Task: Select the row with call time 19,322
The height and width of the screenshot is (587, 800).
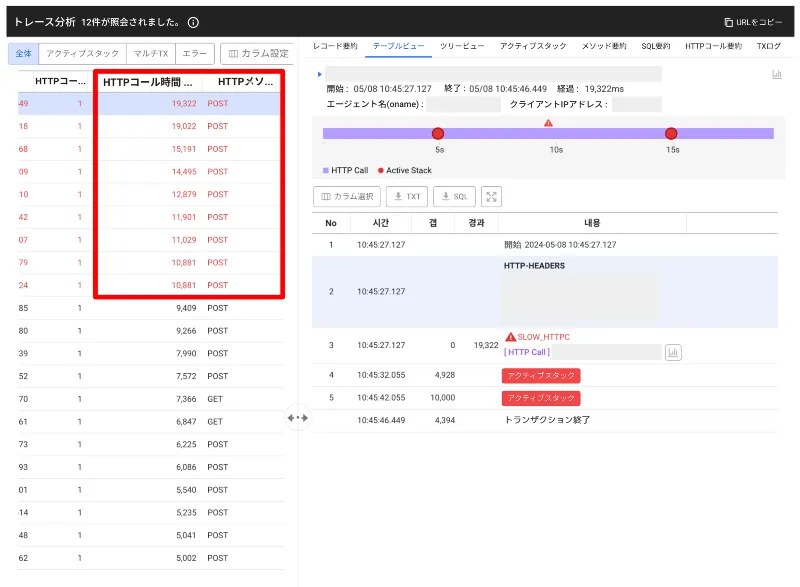Action: click(x=151, y=104)
